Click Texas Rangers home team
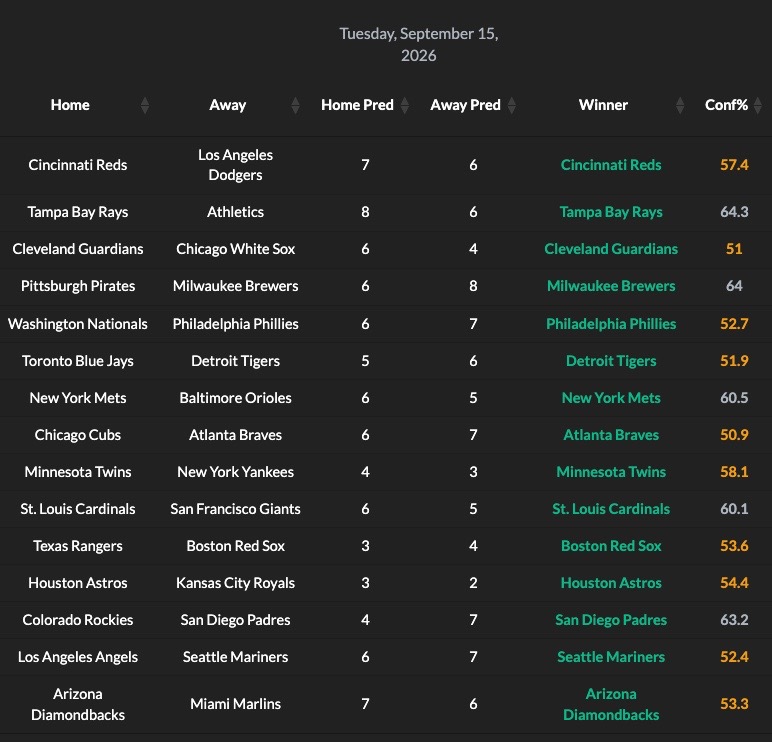 78,546
